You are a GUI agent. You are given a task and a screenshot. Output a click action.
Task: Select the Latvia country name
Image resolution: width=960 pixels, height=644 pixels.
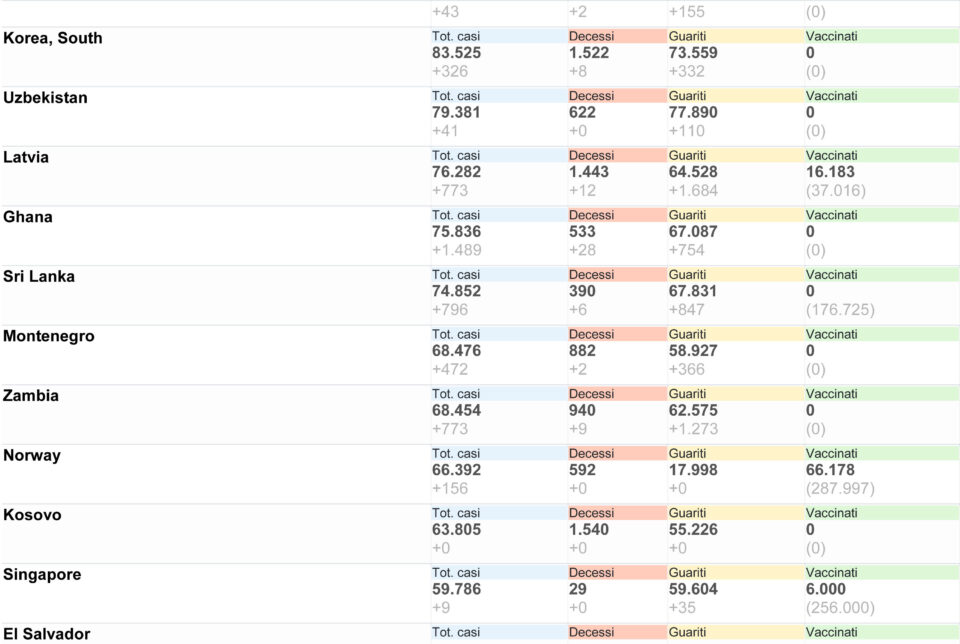click(x=26, y=157)
